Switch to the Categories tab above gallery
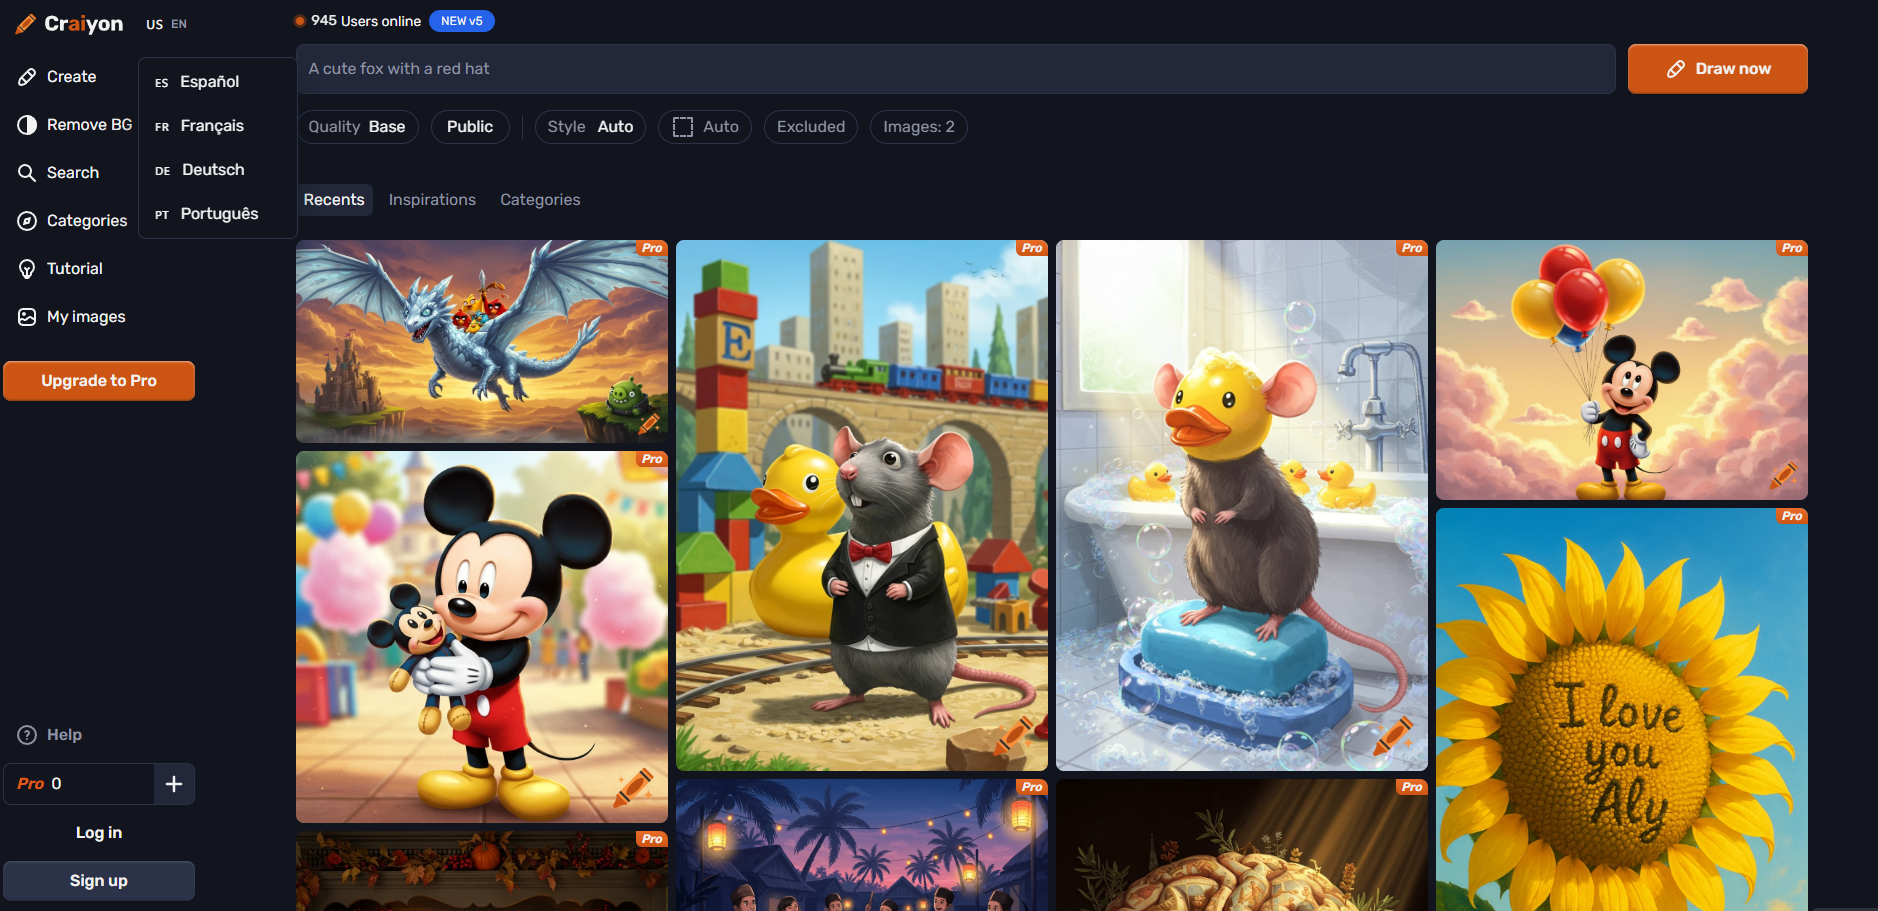Image resolution: width=1878 pixels, height=911 pixels. pos(540,200)
